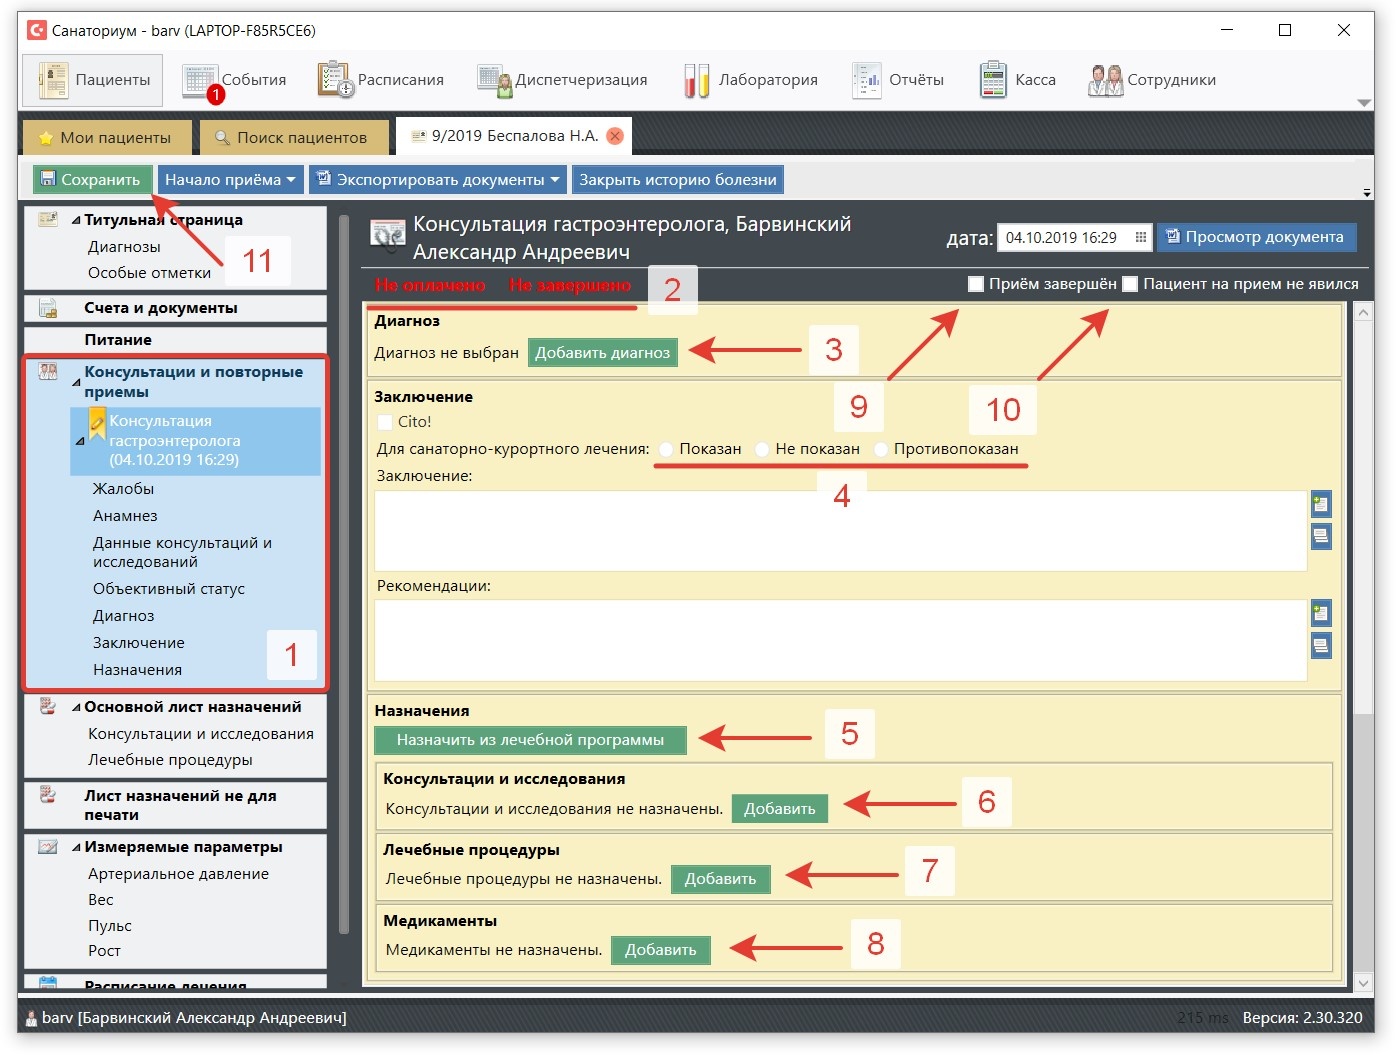Click inside the Рекомендации text field

point(840,640)
